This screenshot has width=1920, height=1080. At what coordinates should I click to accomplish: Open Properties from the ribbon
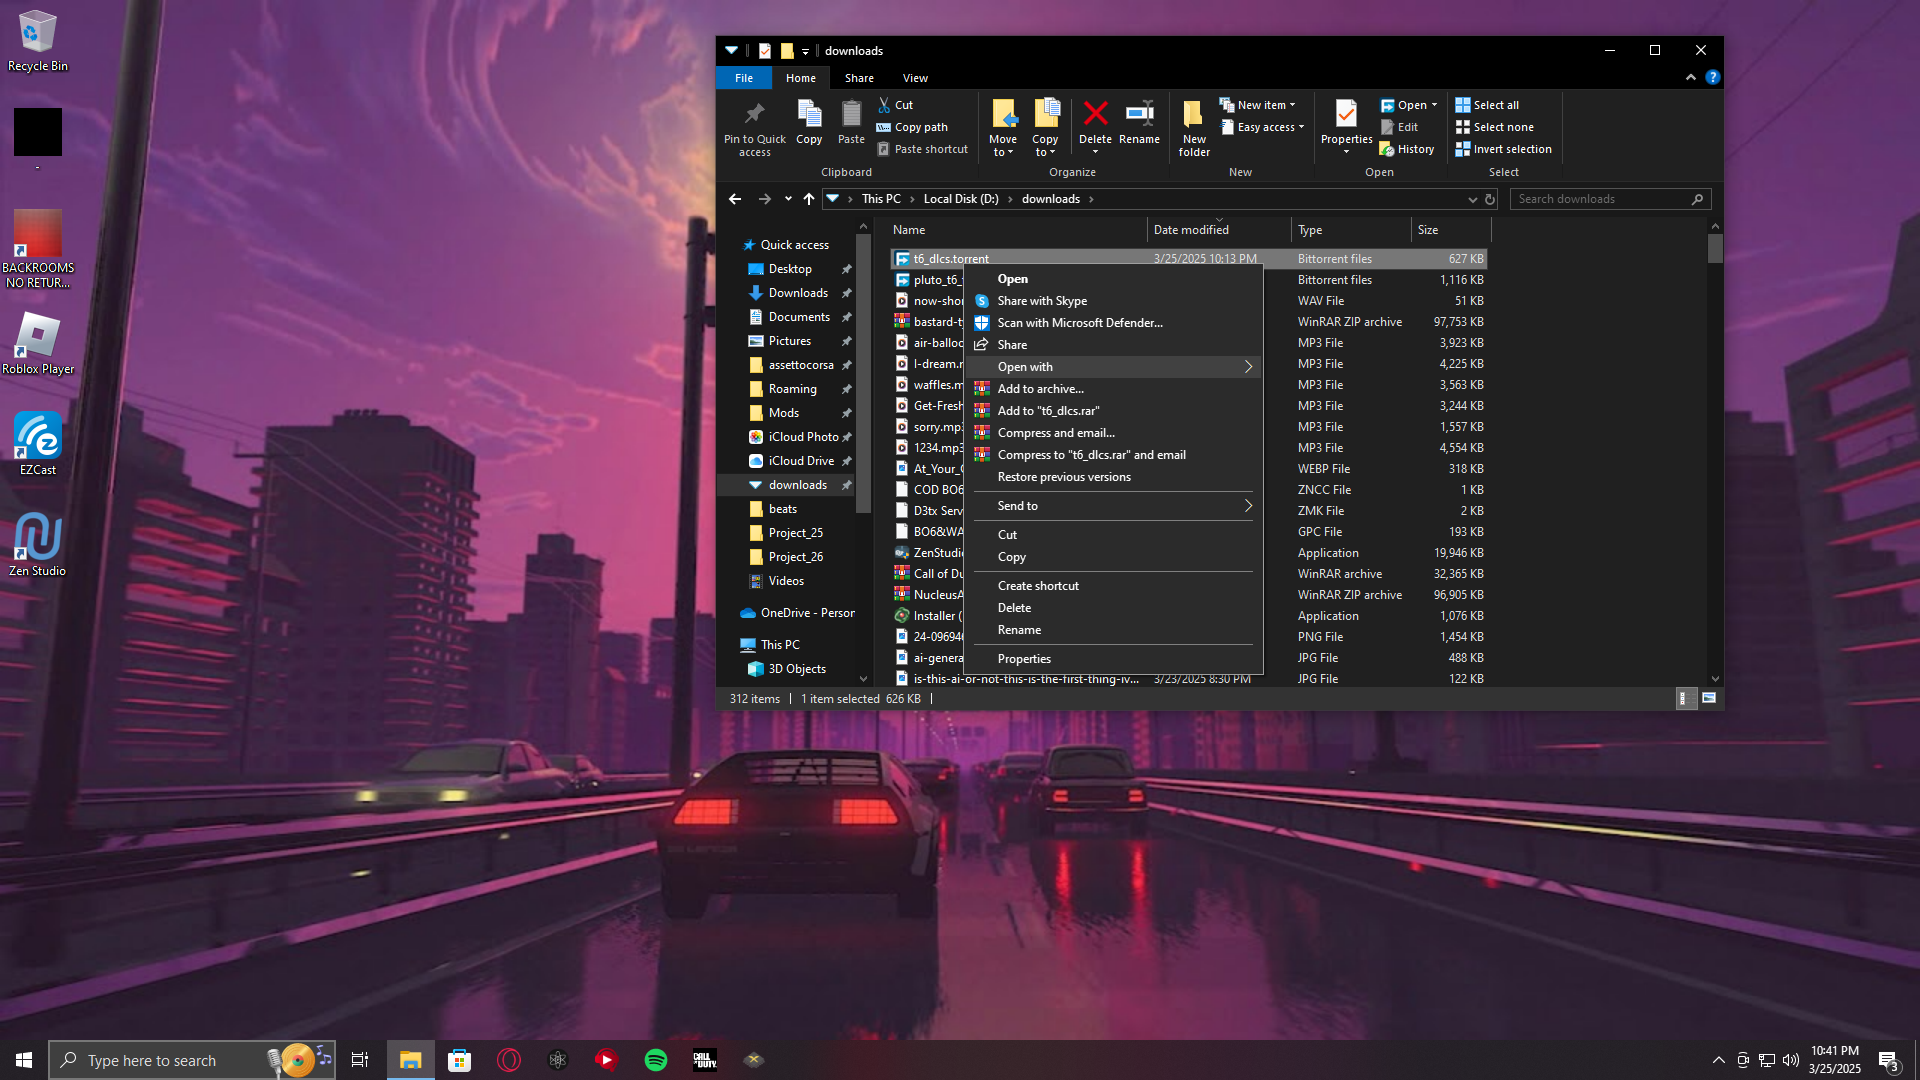click(x=1346, y=115)
